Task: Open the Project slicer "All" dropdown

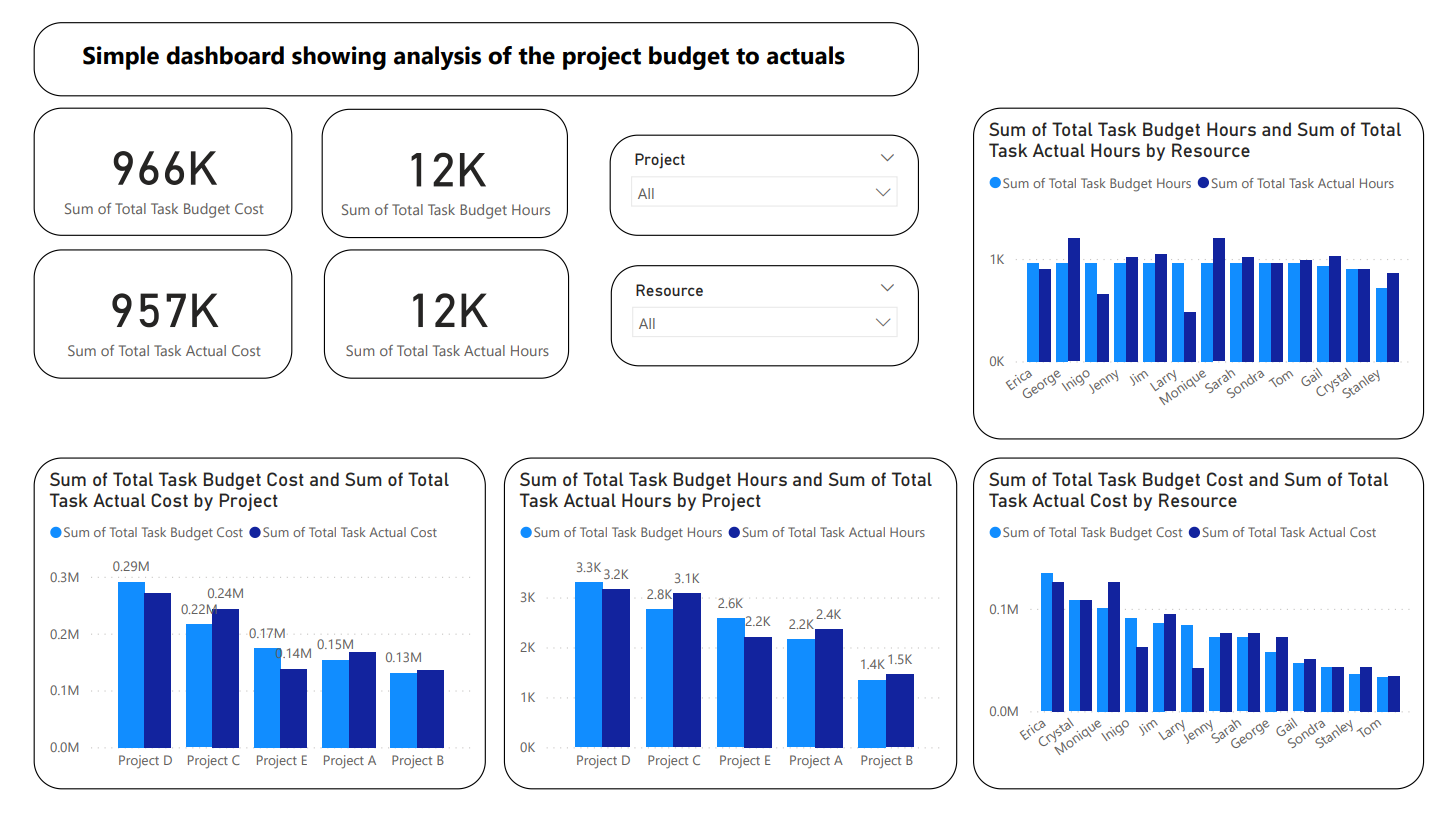Action: click(764, 193)
